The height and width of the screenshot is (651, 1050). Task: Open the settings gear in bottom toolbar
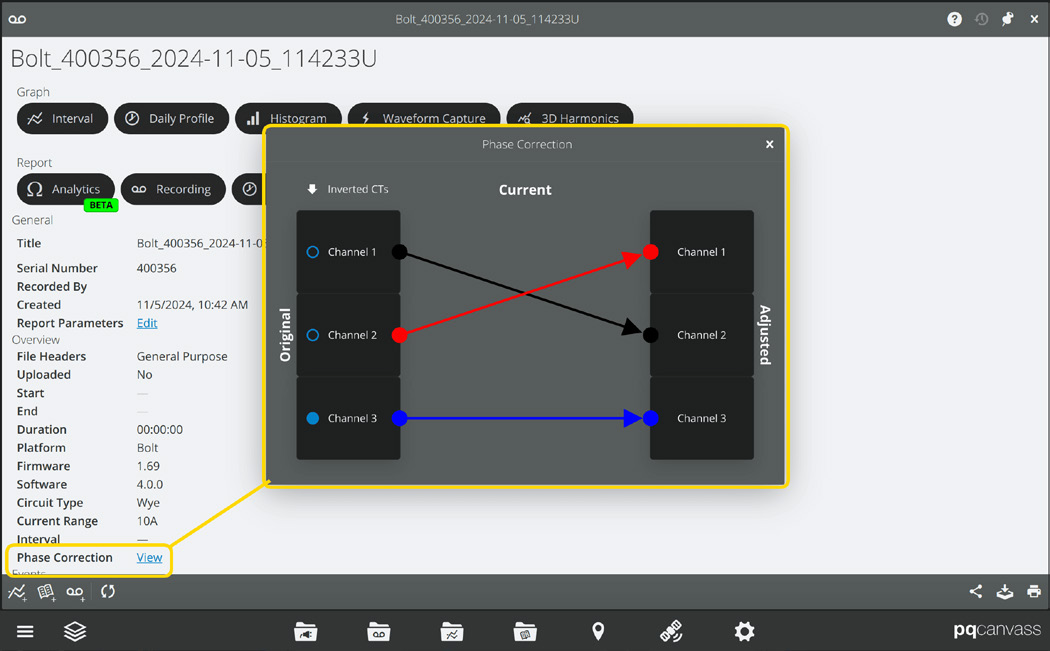point(744,631)
